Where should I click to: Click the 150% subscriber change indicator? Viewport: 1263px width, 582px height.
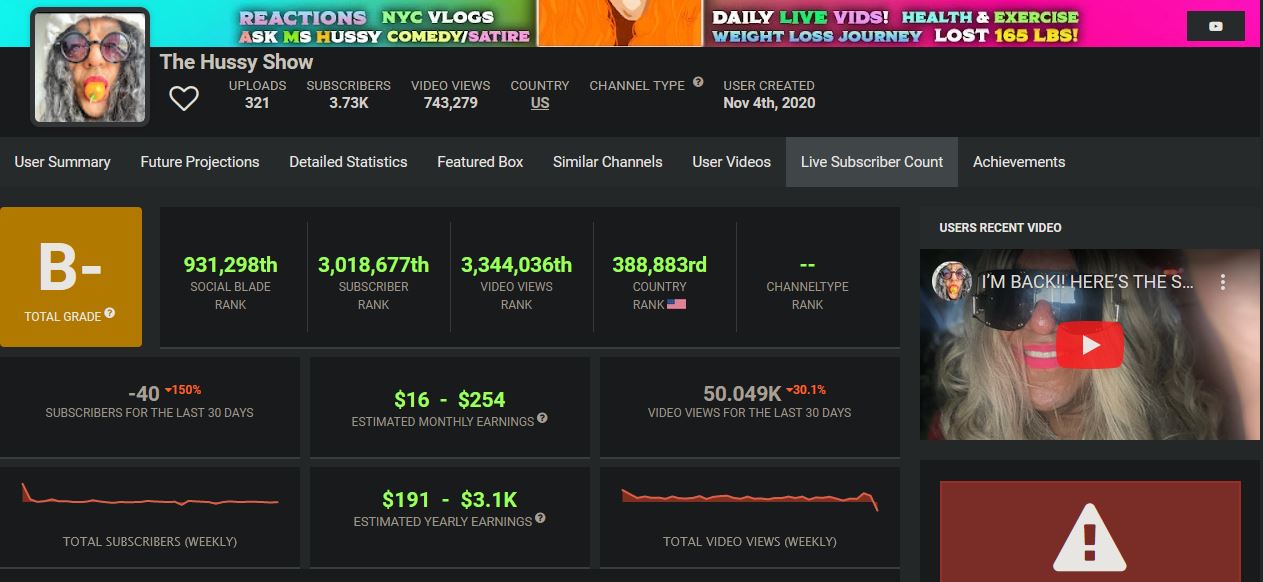(183, 390)
